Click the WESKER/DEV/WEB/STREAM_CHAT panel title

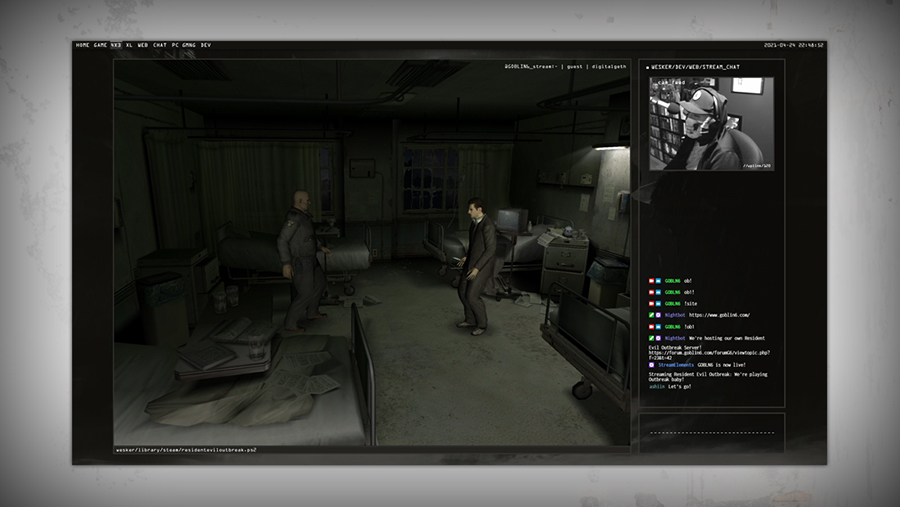tap(695, 67)
